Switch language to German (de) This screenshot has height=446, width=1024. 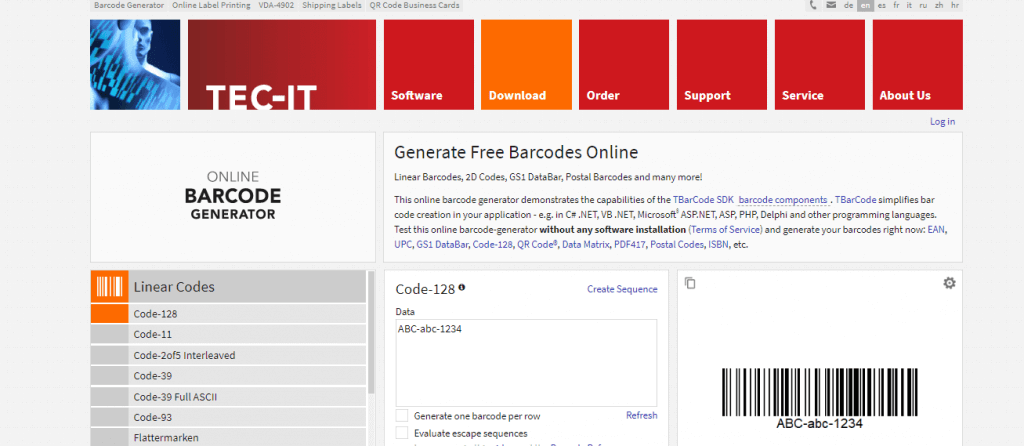848,5
